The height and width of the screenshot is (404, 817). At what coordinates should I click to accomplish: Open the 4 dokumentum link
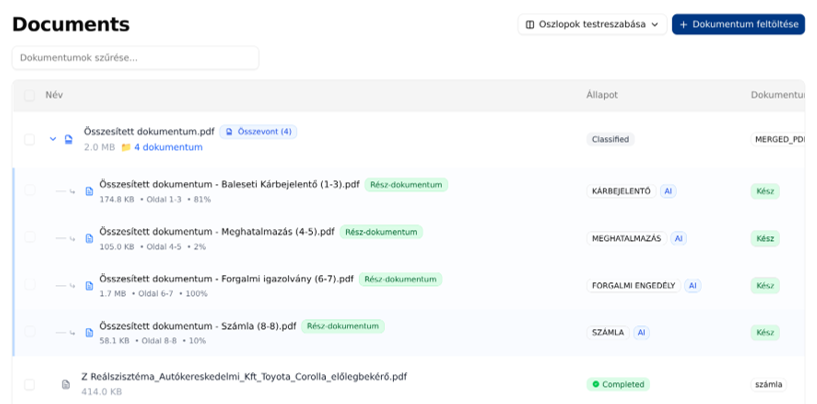pos(167,147)
